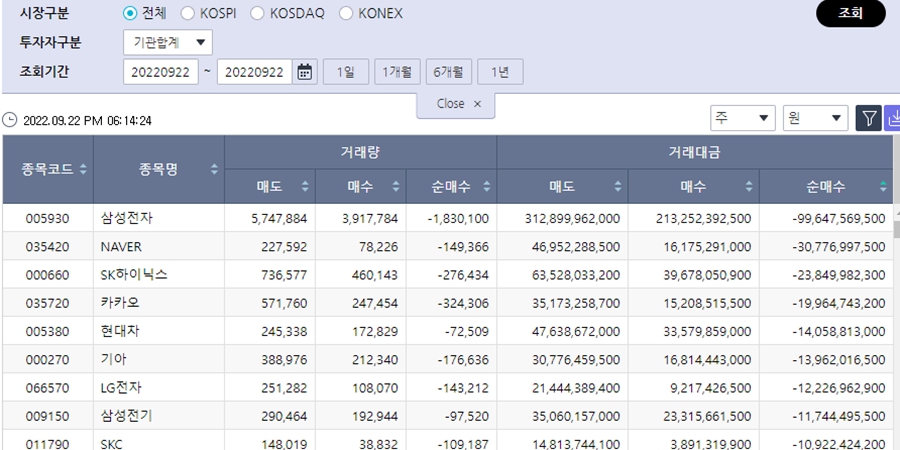Screen dimensions: 900x450
Task: Sort 거래량 순매수 column
Action: pyautogui.click(x=486, y=187)
